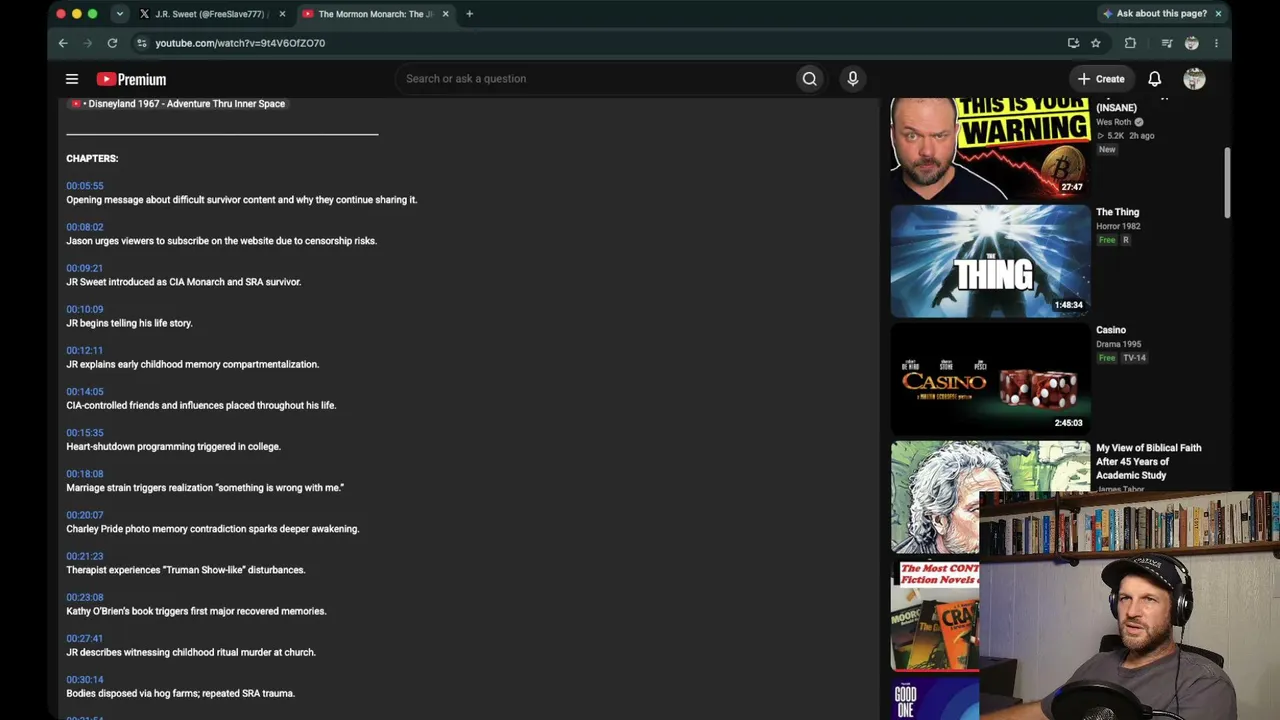Open the Casino video title
The image size is (1280, 720).
(1111, 330)
